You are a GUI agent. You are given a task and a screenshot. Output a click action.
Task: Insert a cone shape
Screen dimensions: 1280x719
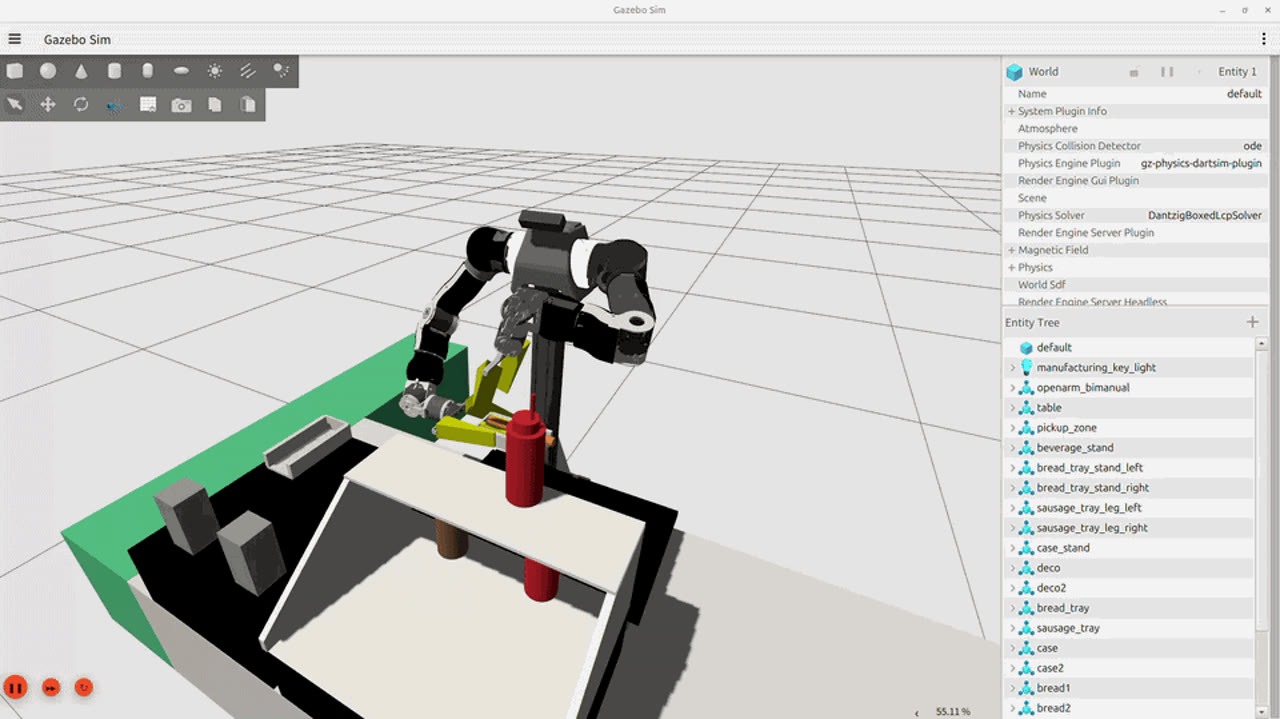tap(81, 71)
